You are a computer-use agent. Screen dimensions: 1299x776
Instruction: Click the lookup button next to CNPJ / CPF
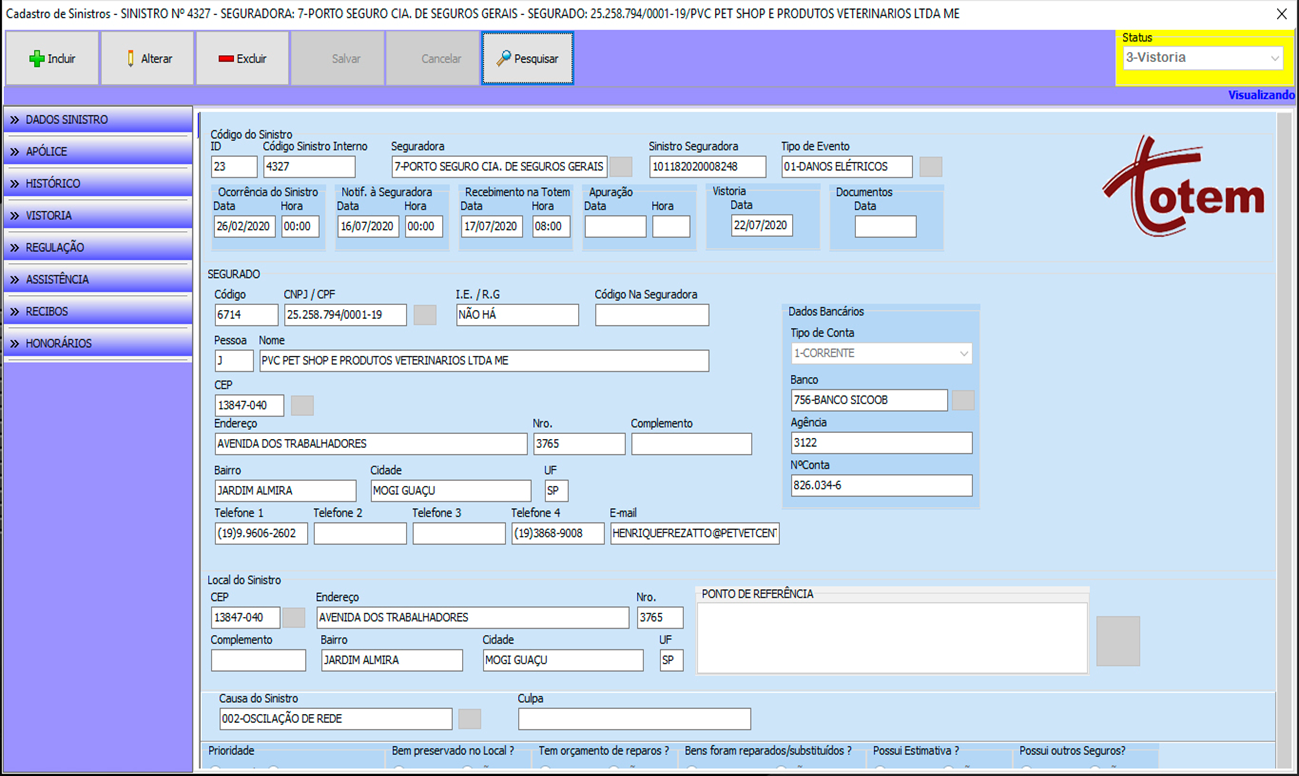(425, 315)
